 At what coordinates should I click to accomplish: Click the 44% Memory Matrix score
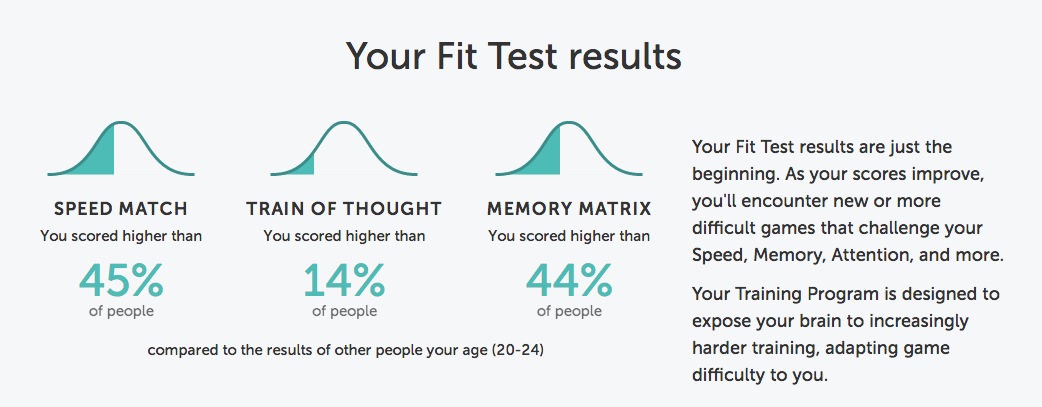click(x=569, y=281)
